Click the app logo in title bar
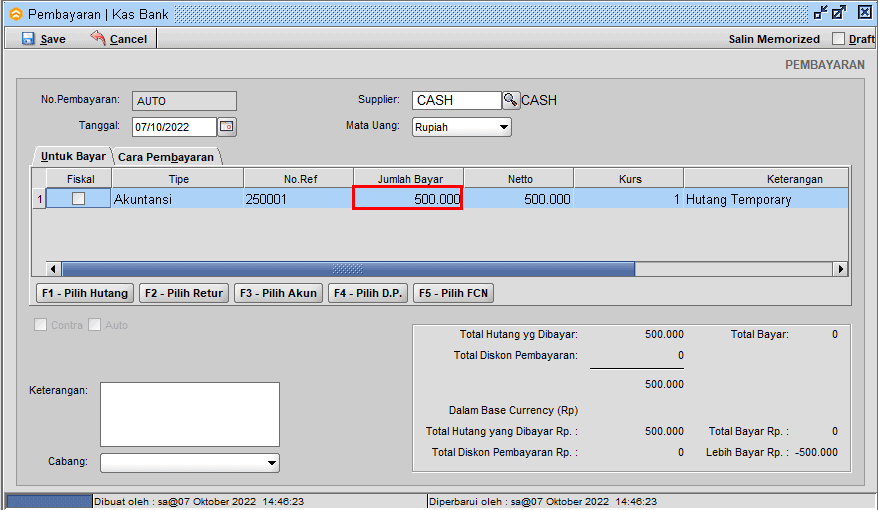 coord(15,14)
